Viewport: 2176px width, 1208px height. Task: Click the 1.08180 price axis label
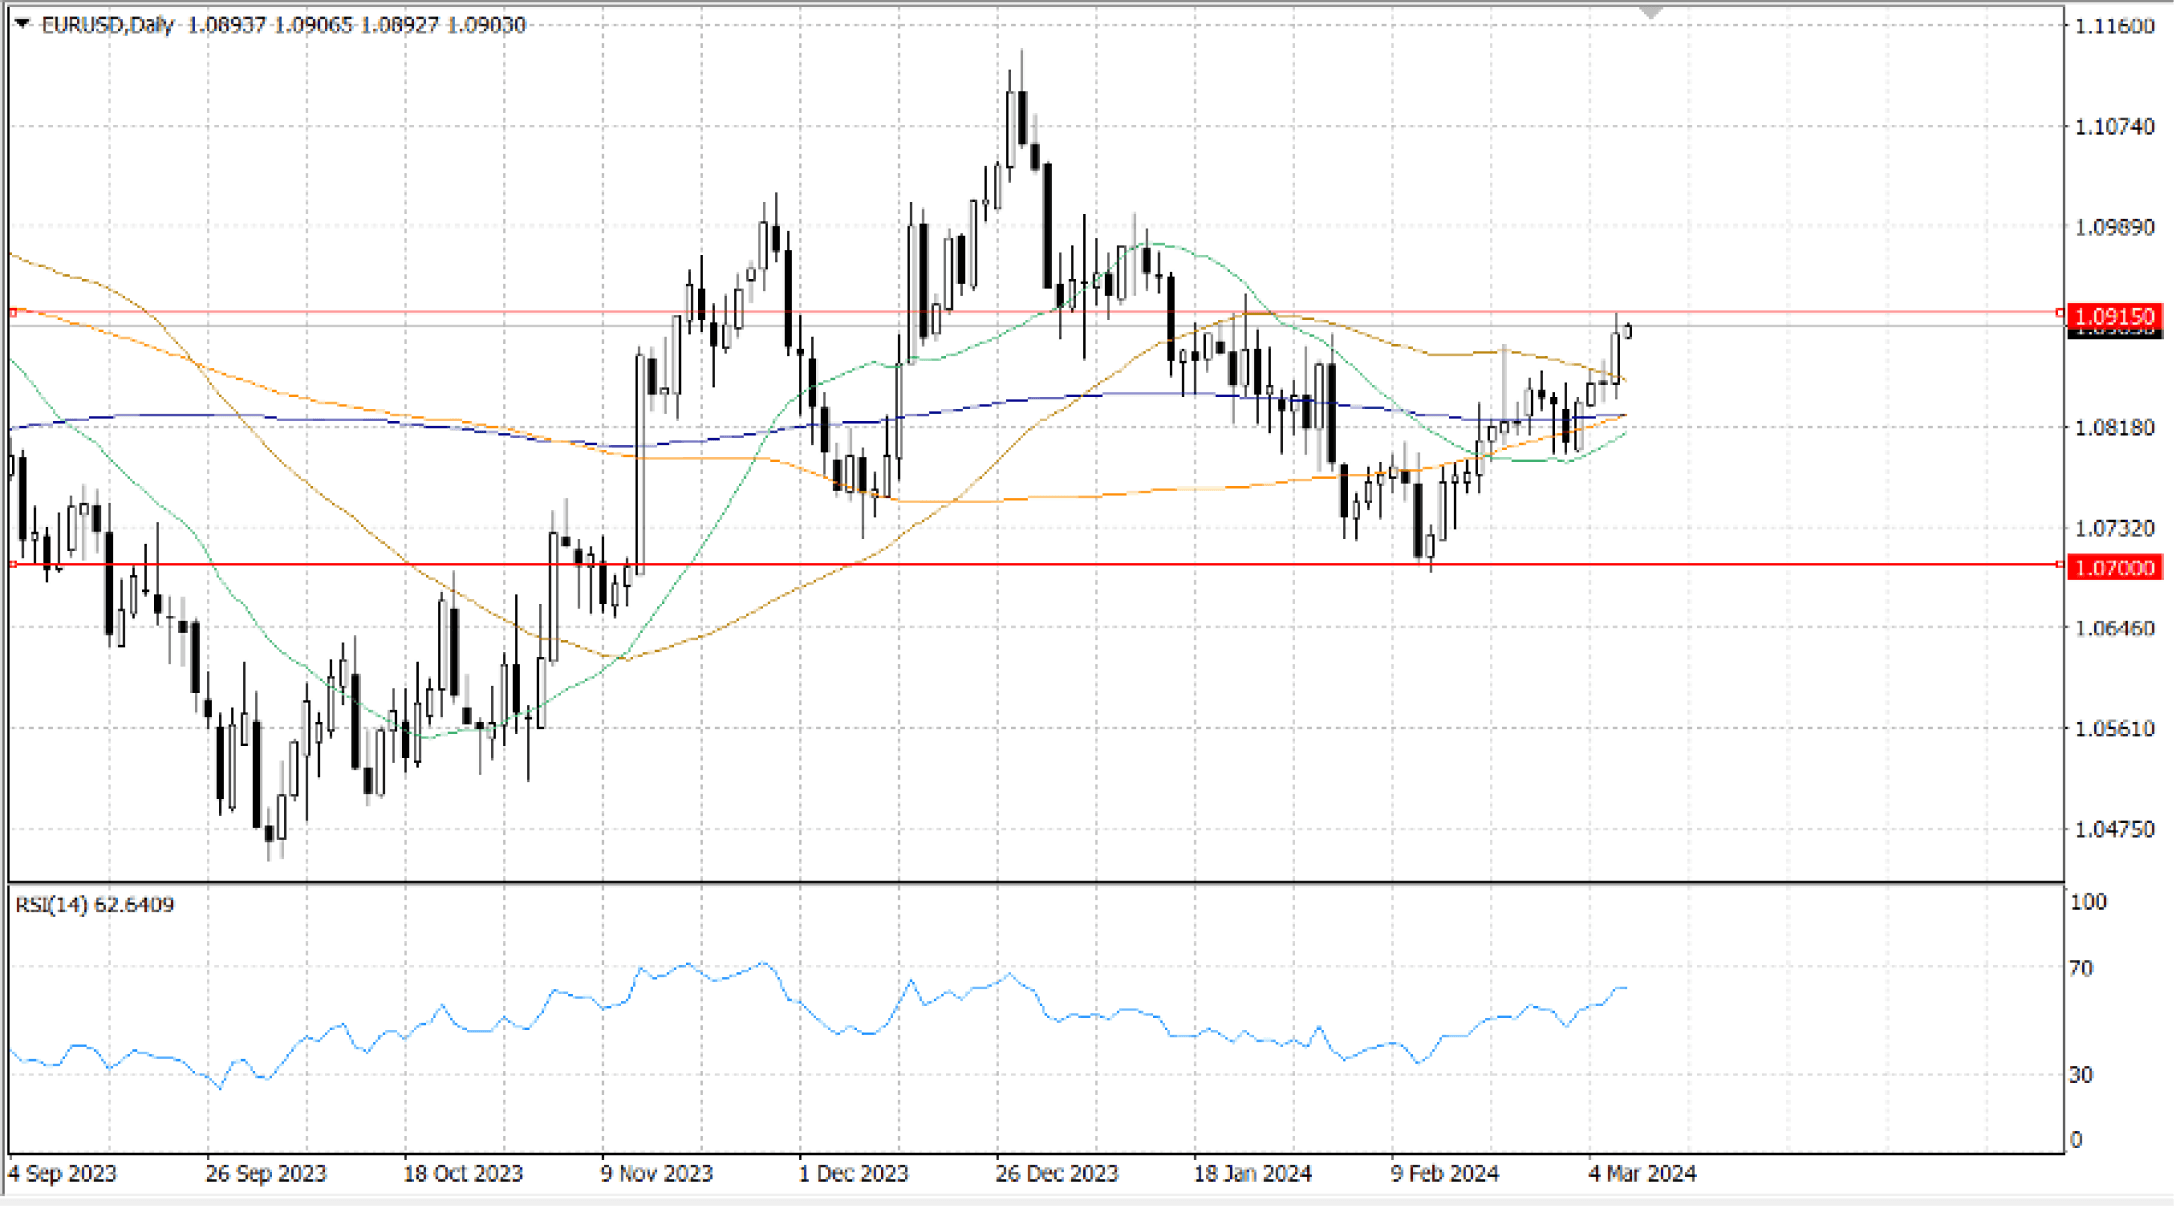click(2115, 427)
